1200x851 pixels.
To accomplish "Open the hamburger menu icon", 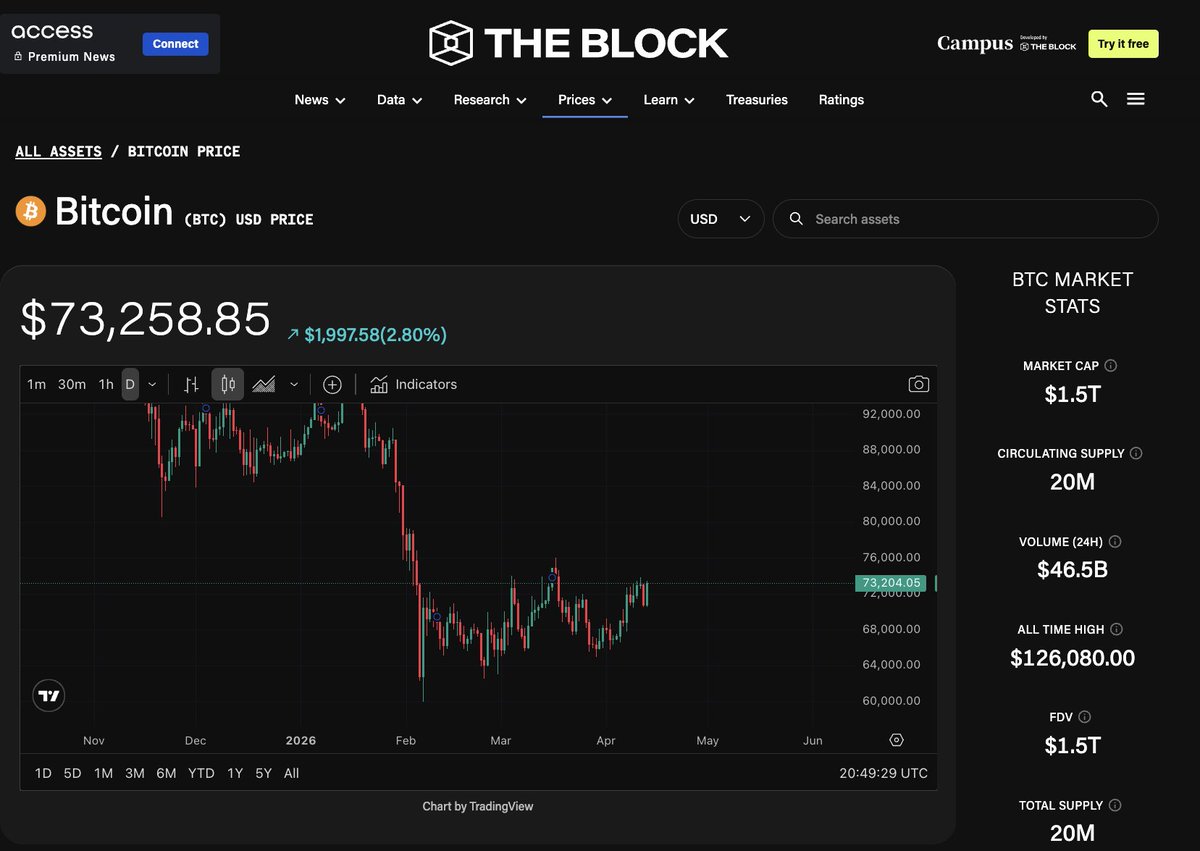I will pos(1135,99).
